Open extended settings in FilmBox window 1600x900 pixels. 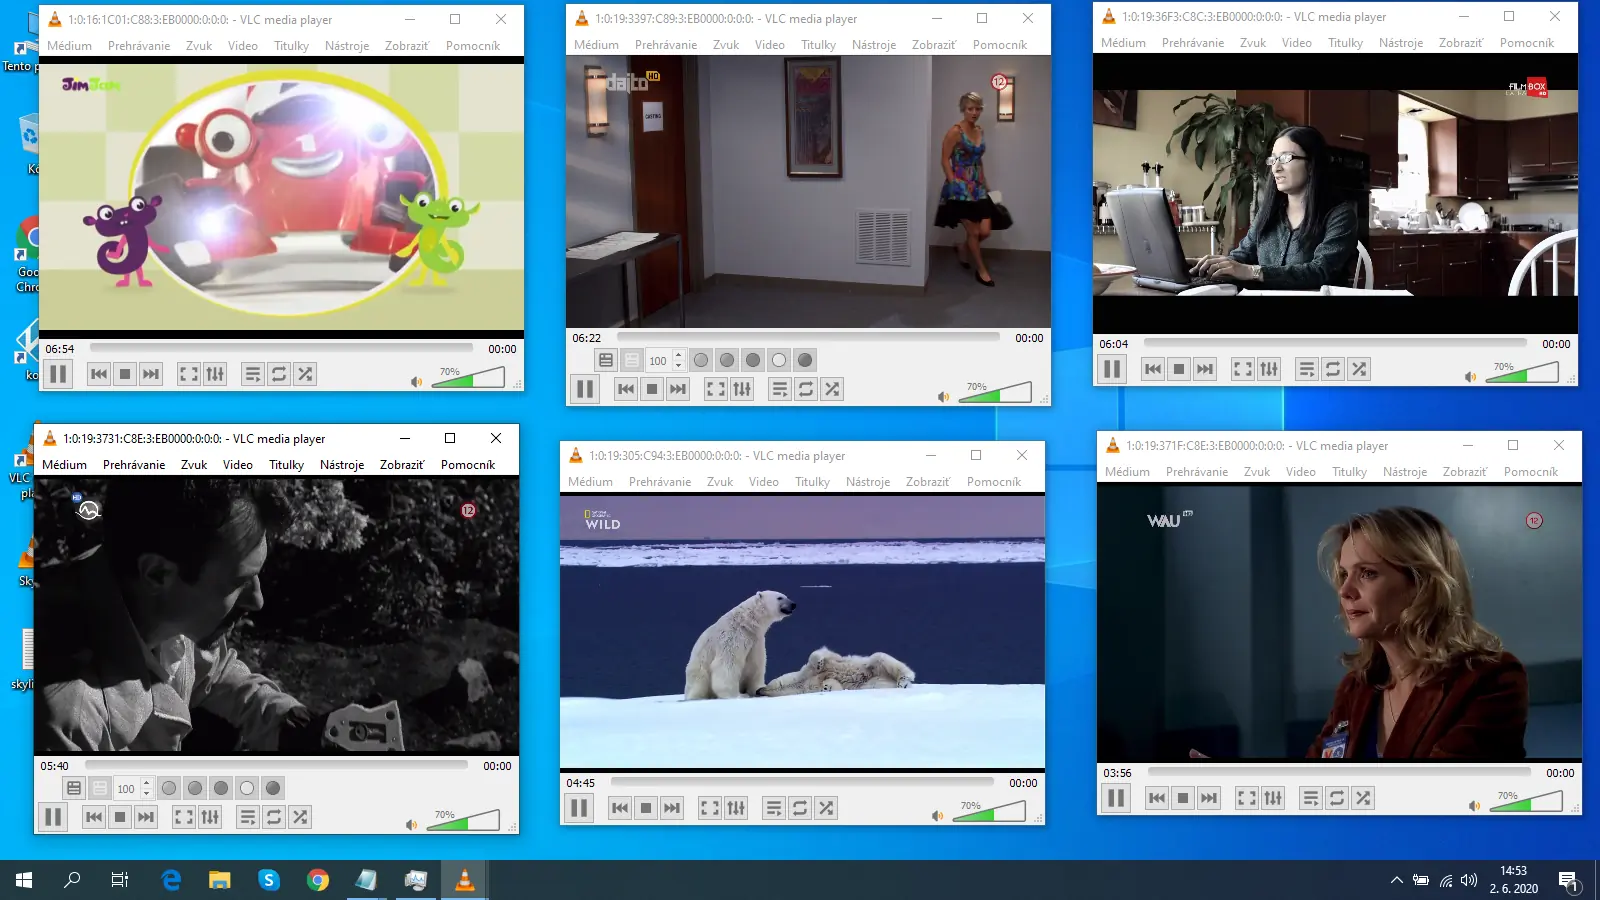pos(1269,369)
